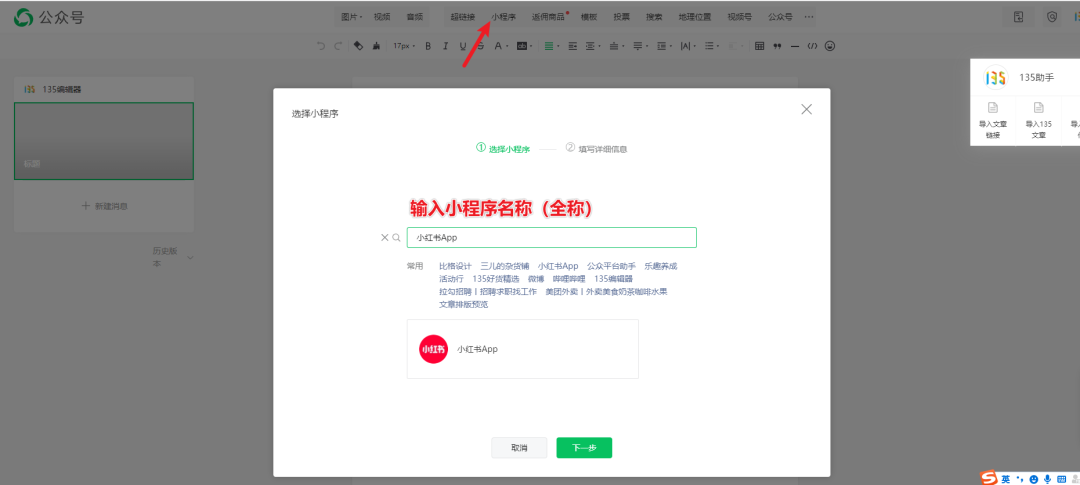Choose 哔哩哔哩 from common mini programs
The width and height of the screenshot is (1080, 485).
[x=569, y=279]
